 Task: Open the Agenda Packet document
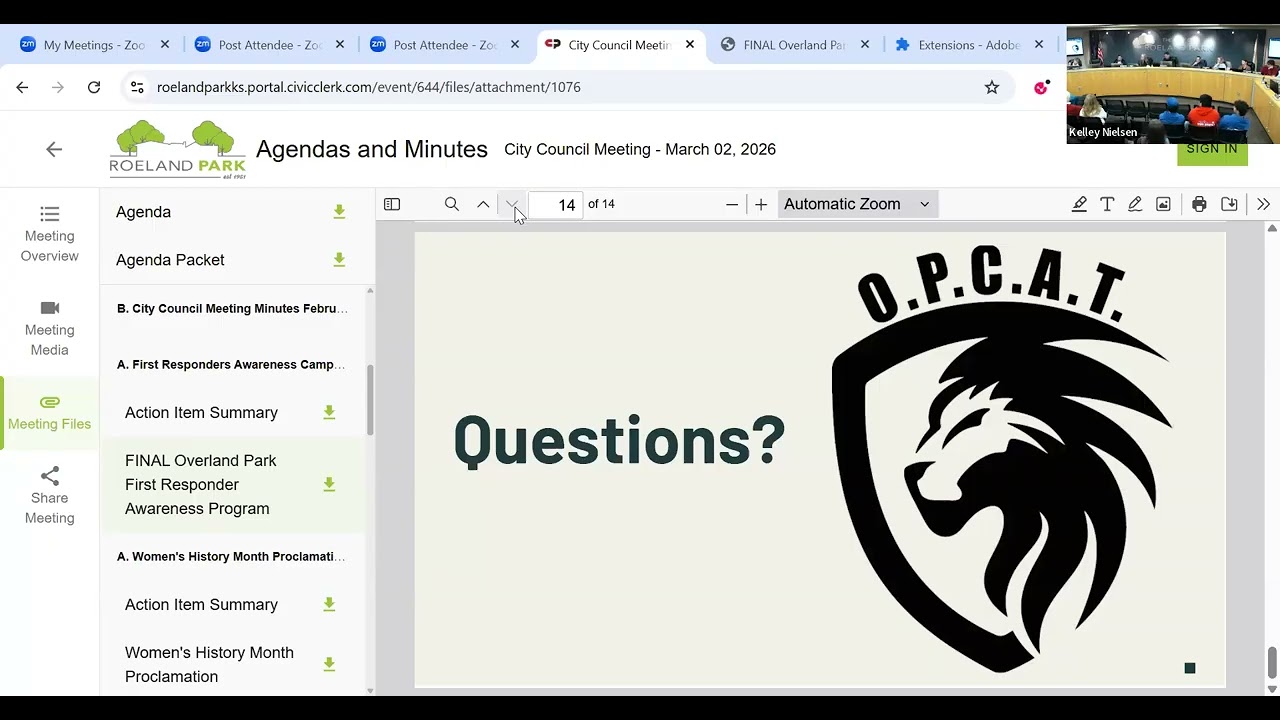(170, 260)
